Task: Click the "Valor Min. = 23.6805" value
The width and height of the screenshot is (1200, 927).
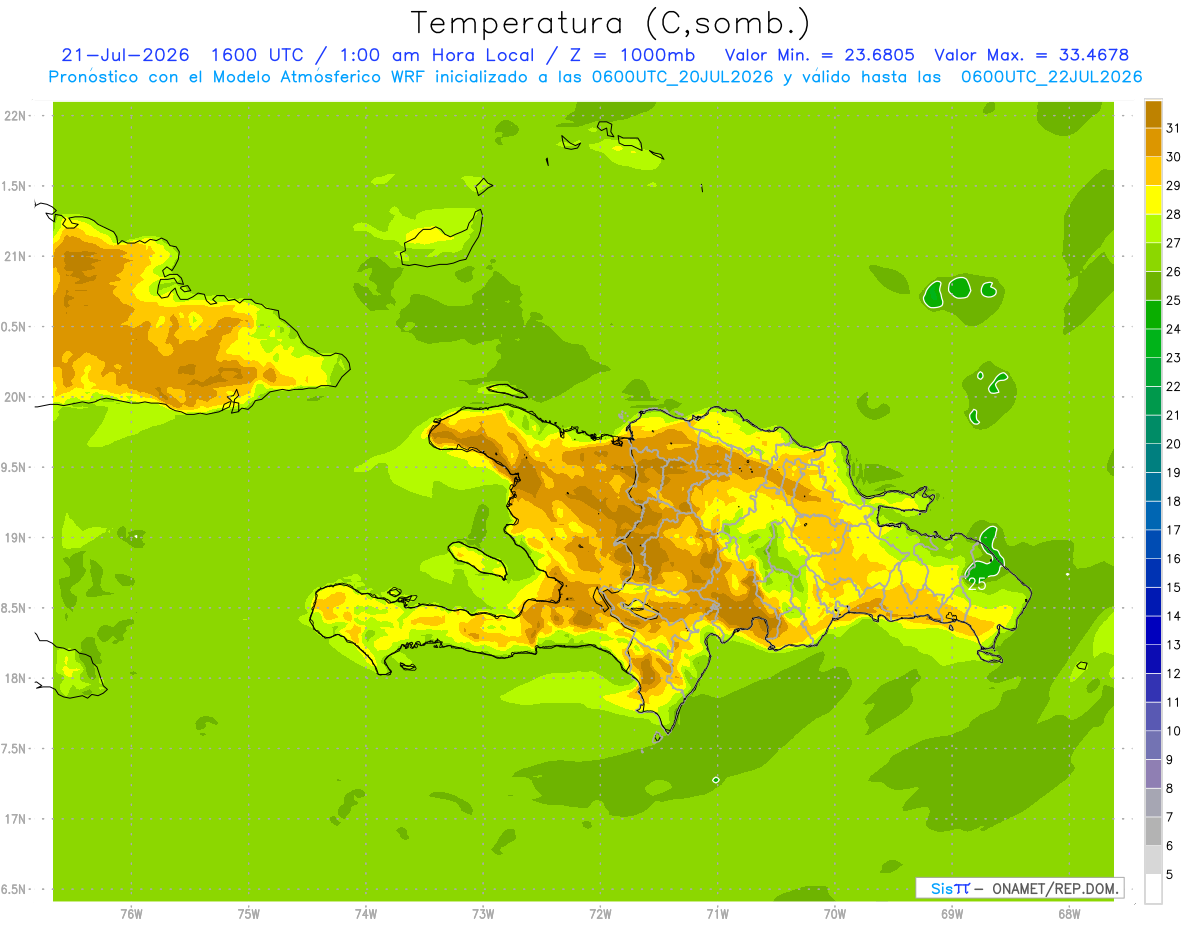Action: (x=819, y=55)
